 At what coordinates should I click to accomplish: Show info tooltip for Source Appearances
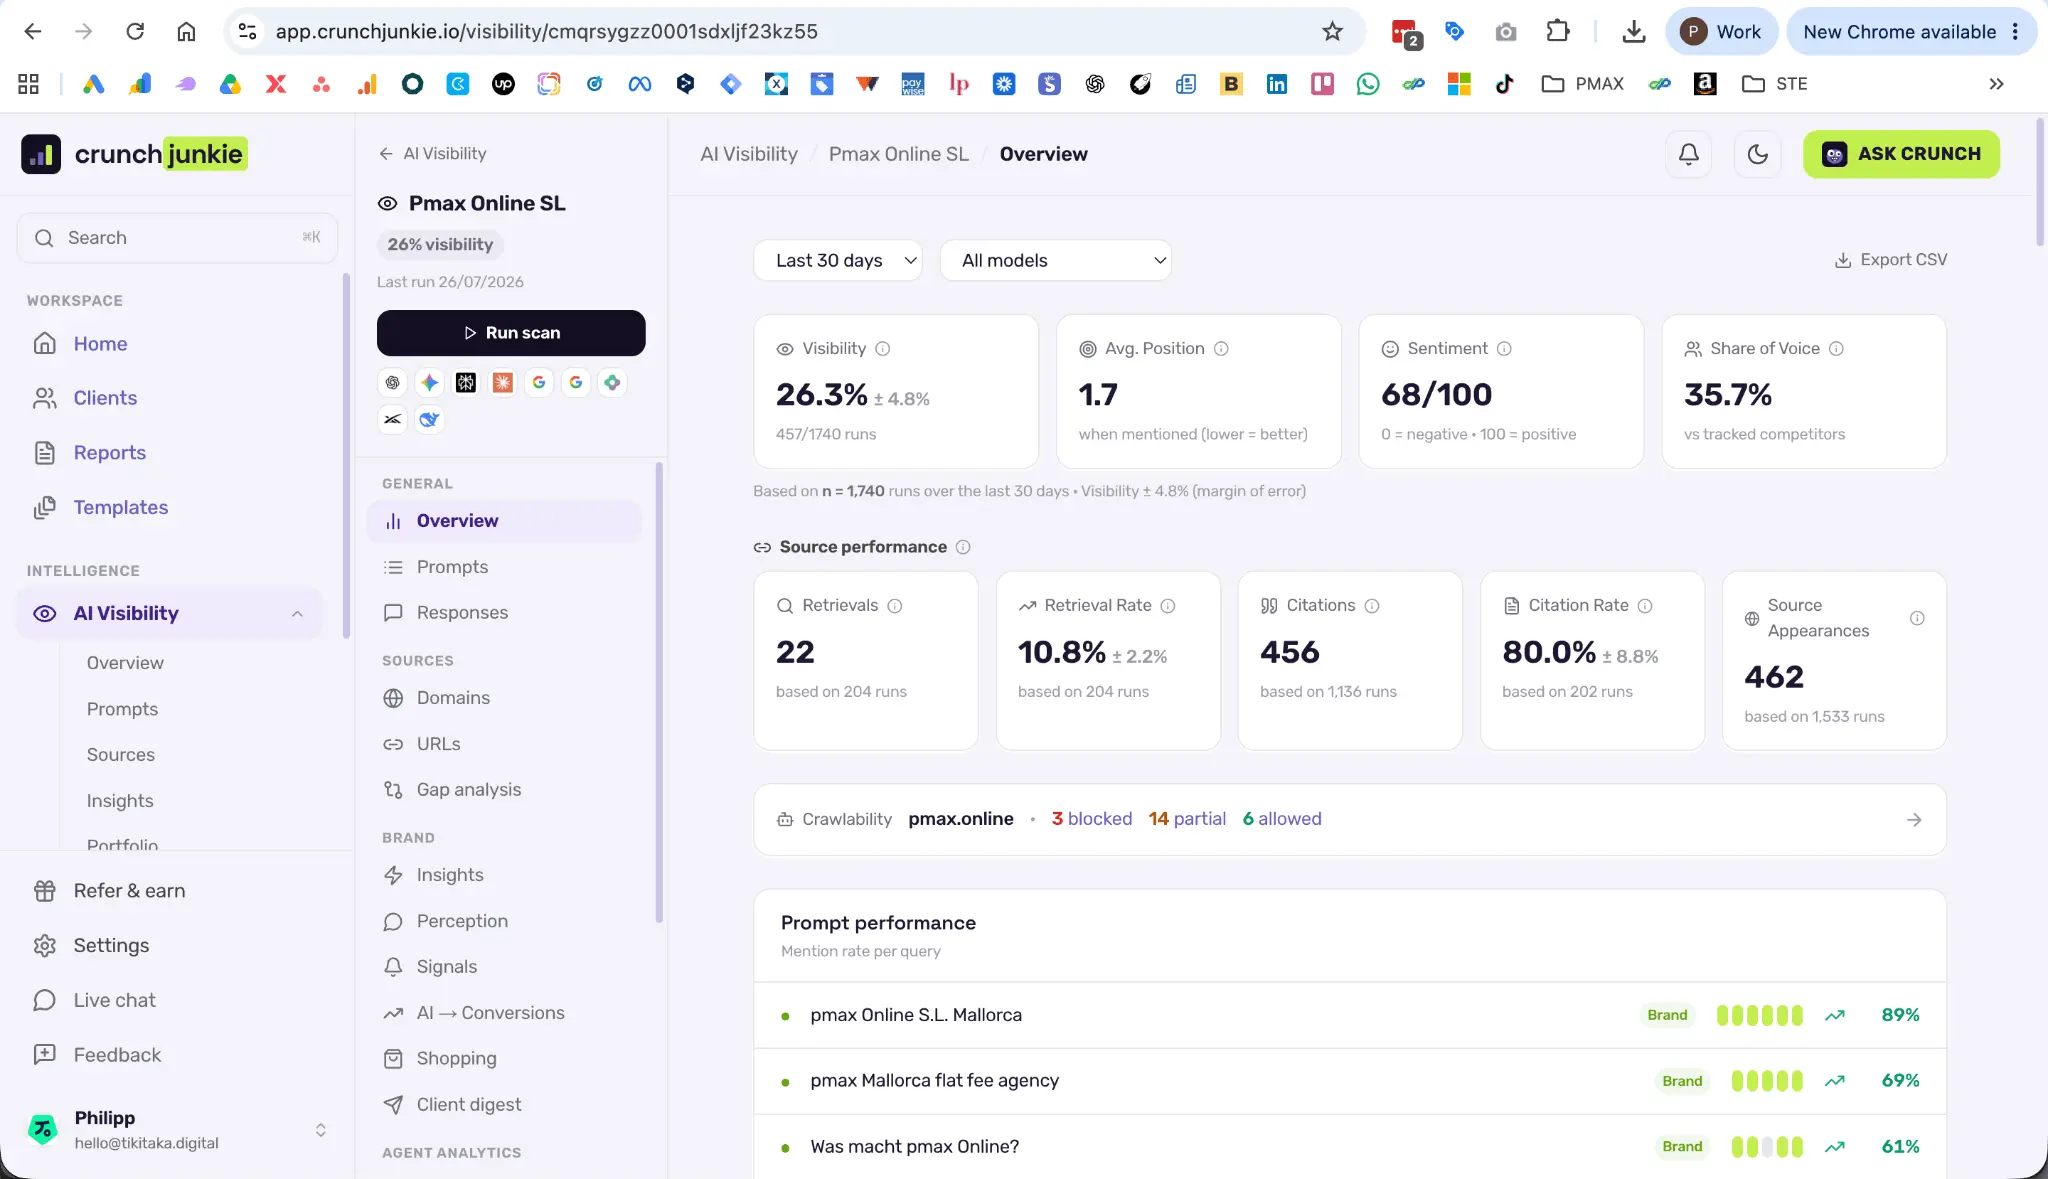click(x=1917, y=618)
